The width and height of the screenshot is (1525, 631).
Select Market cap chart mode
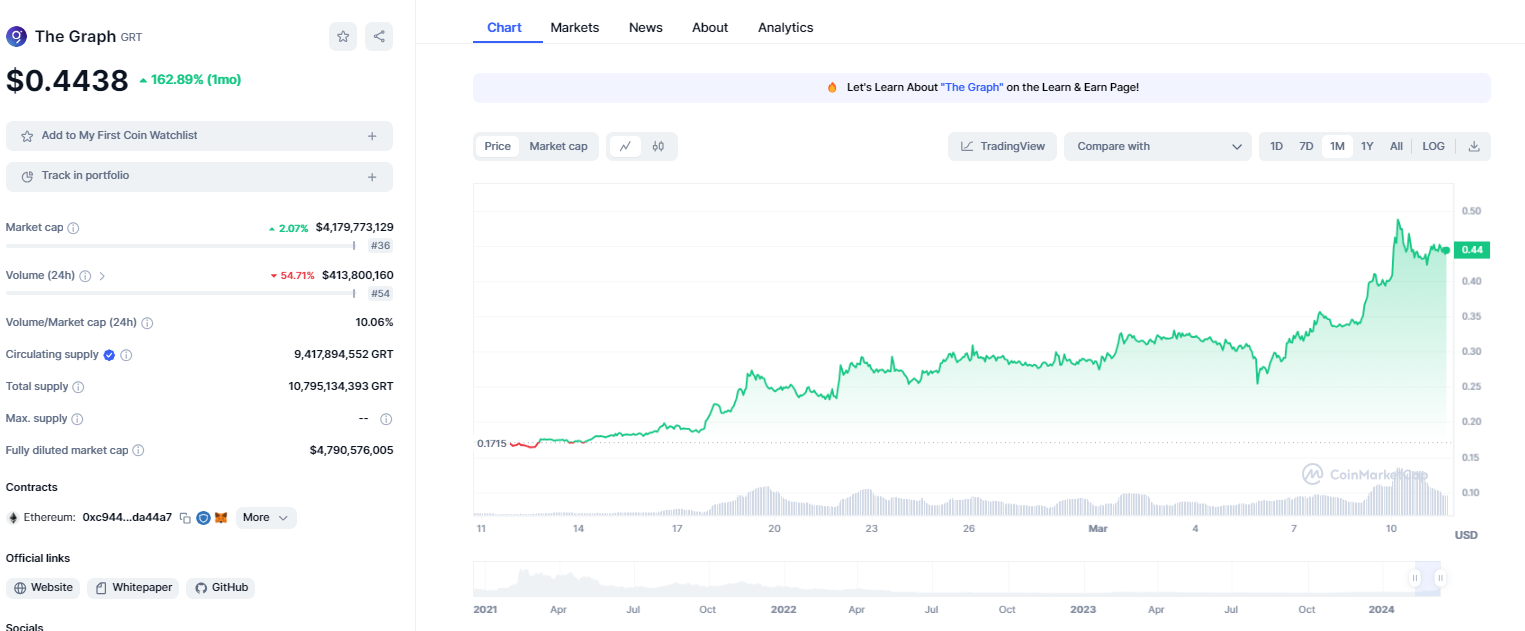pyautogui.click(x=558, y=146)
